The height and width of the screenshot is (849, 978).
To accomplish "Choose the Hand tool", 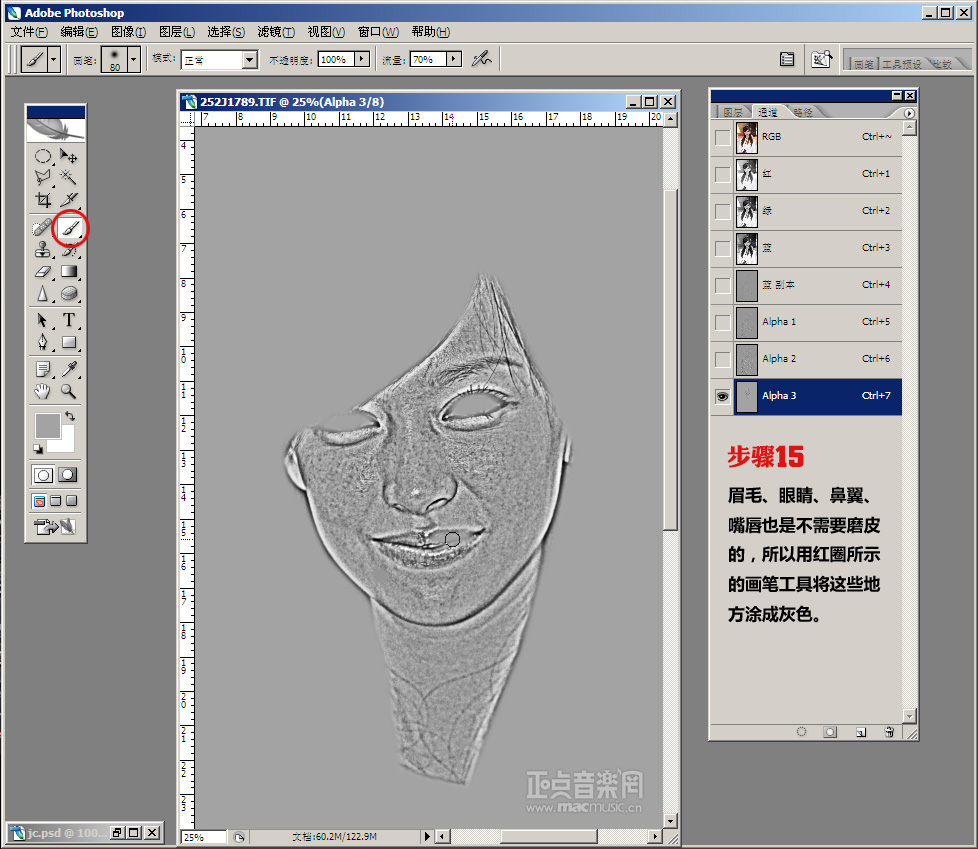I will tap(43, 391).
